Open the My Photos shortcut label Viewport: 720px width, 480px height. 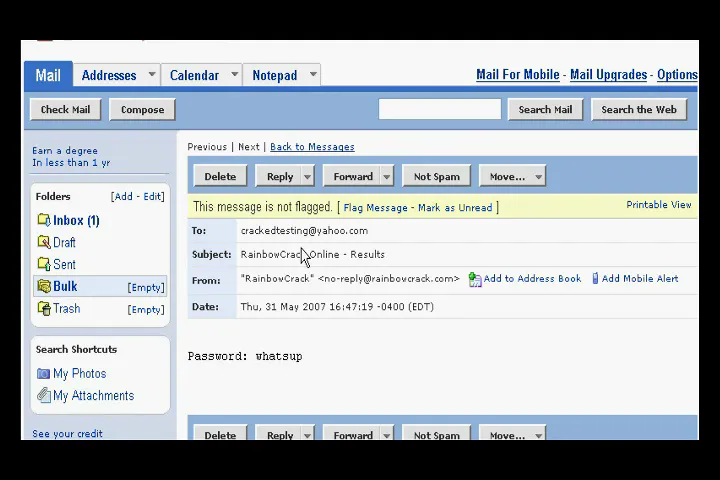pyautogui.click(x=79, y=373)
